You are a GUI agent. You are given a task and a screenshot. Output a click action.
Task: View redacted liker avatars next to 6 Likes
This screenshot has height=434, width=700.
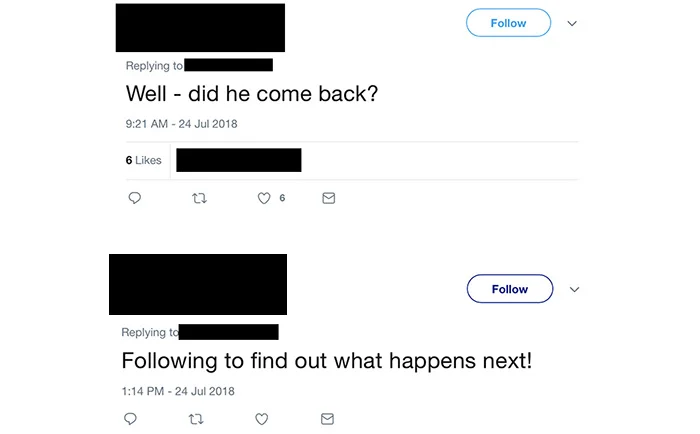tap(239, 160)
